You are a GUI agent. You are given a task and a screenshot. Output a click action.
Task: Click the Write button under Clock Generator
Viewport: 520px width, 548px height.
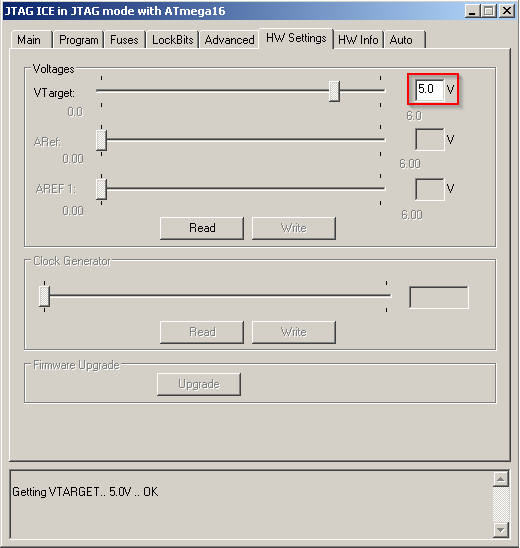(294, 332)
